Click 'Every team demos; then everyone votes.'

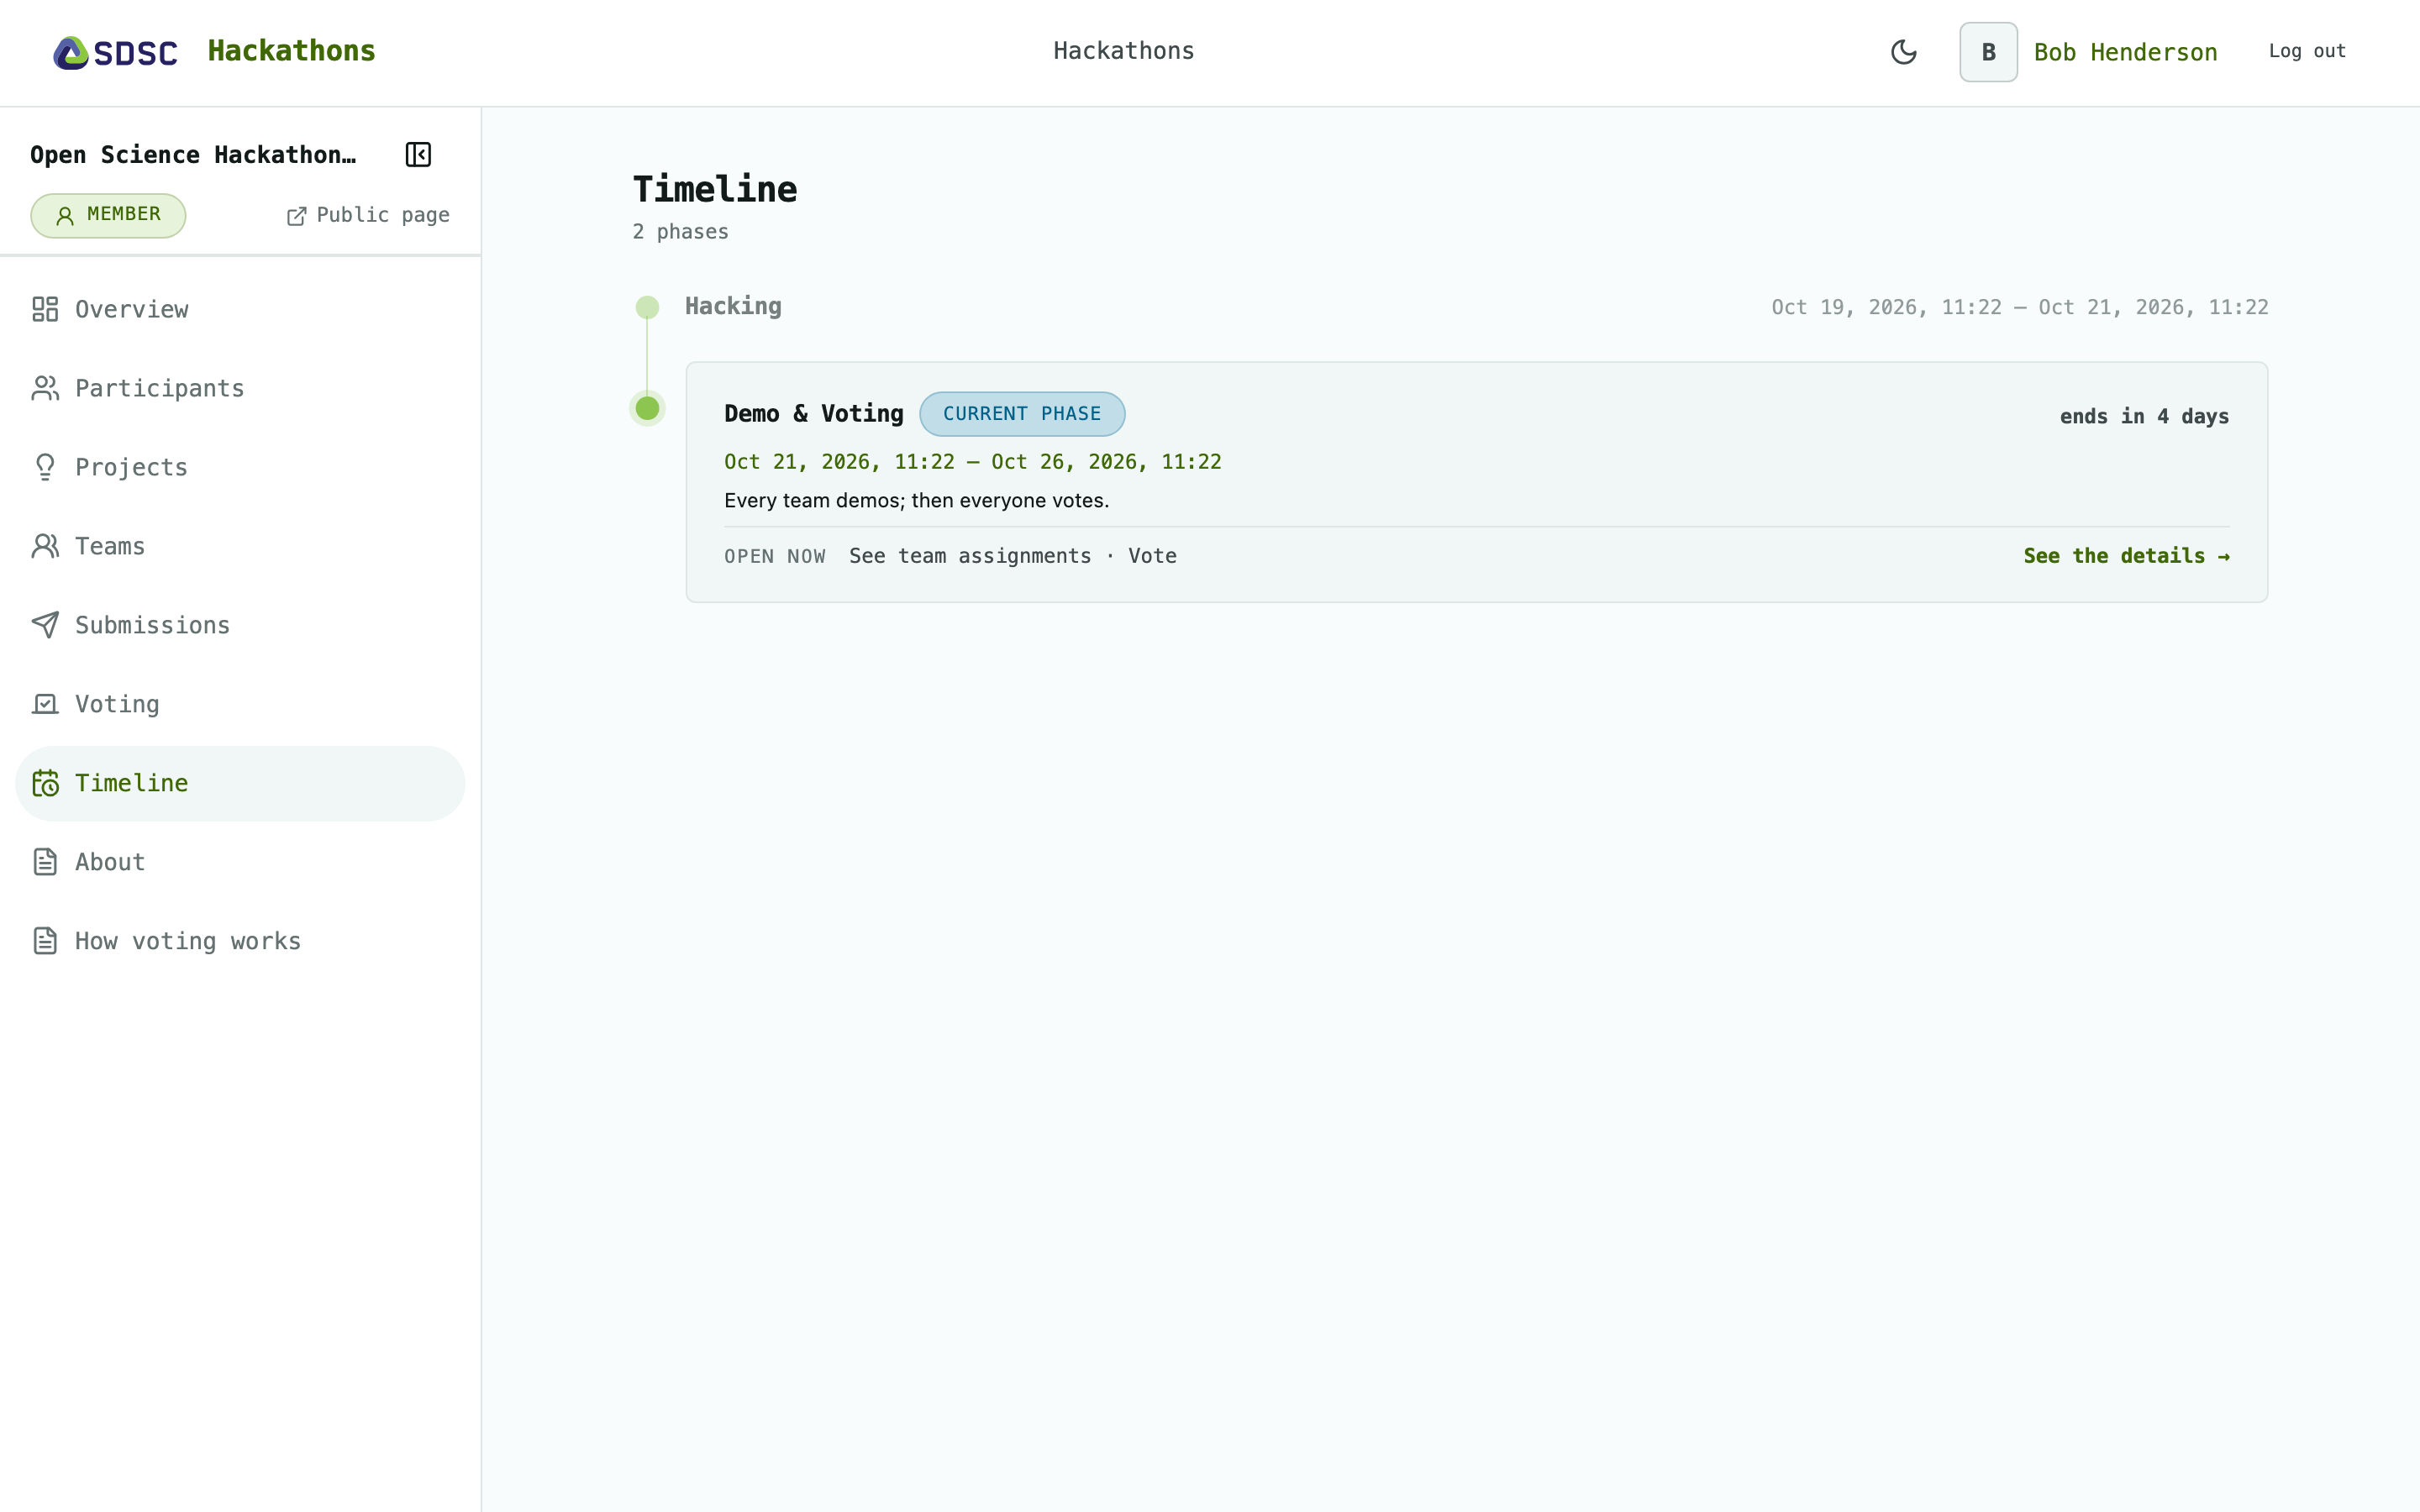tap(916, 501)
